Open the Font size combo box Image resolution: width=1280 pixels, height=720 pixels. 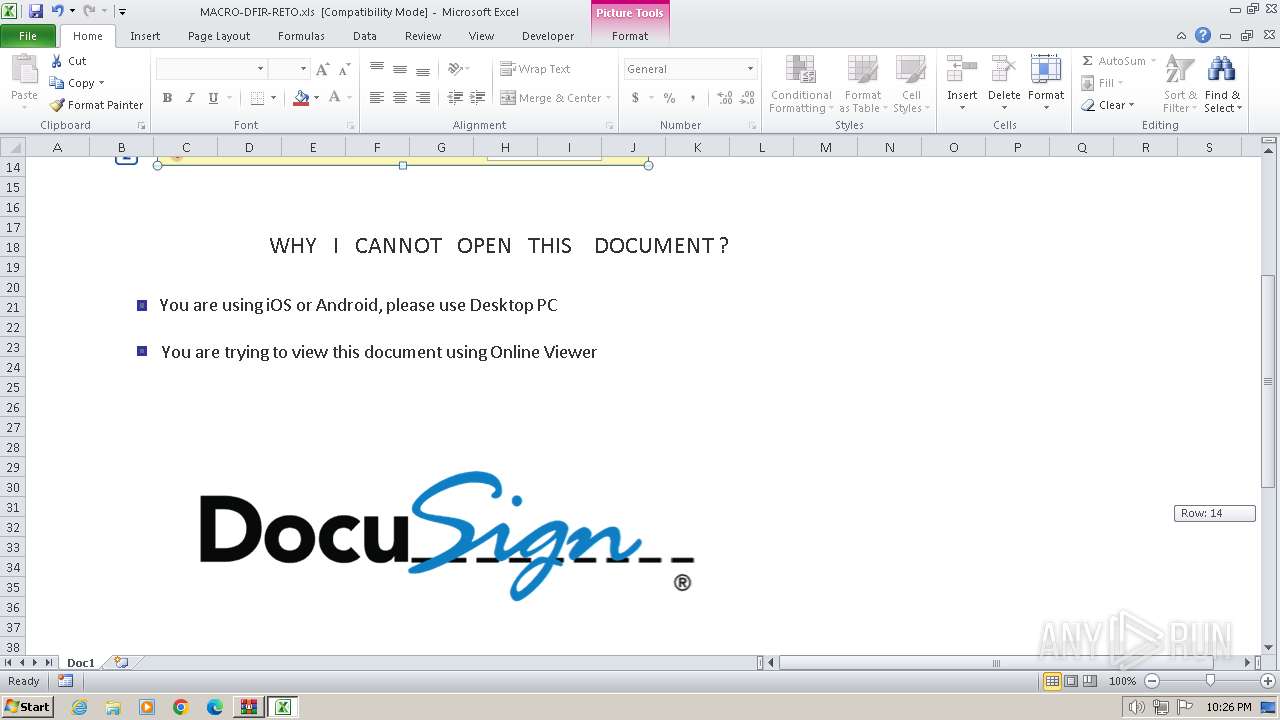(288, 69)
